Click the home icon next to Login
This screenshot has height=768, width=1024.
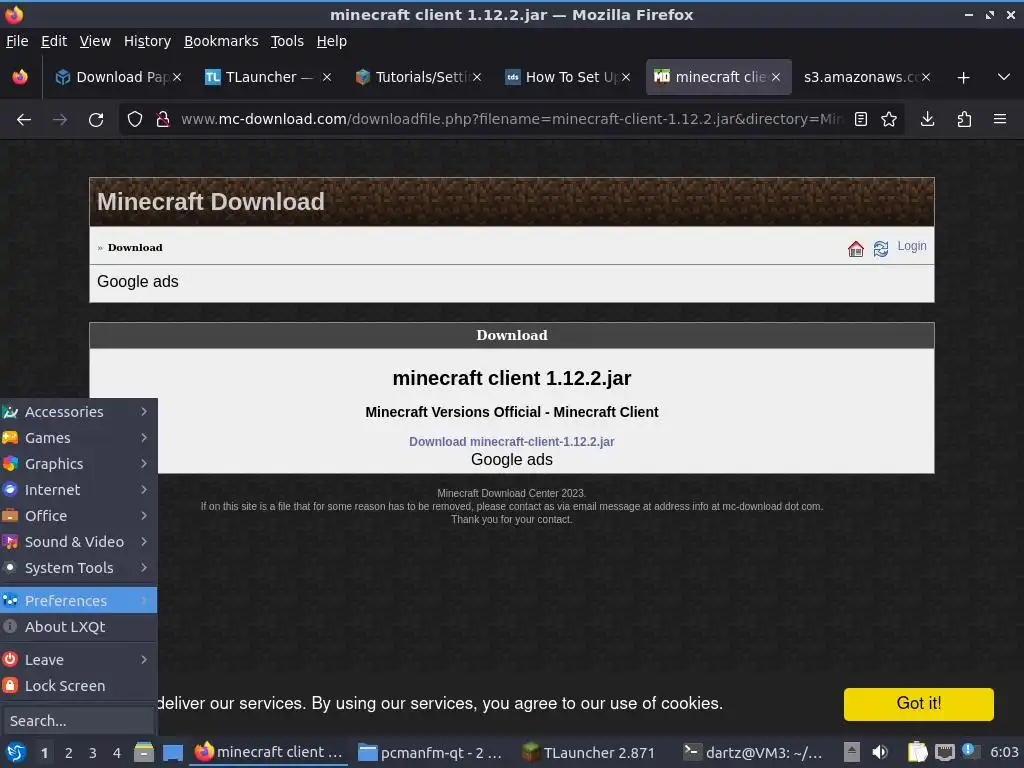[856, 248]
